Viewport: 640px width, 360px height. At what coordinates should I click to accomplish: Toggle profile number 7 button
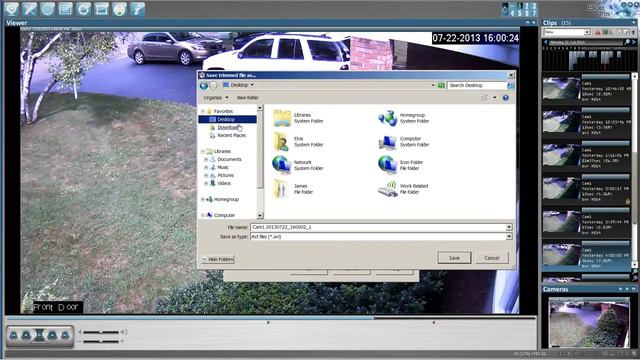tap(534, 13)
